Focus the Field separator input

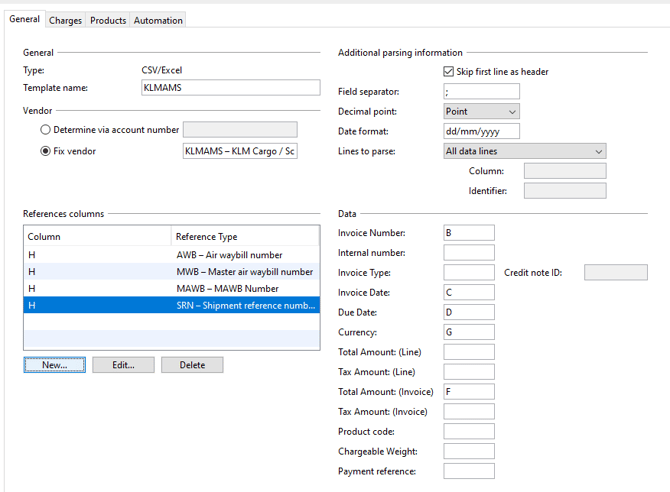pyautogui.click(x=481, y=92)
